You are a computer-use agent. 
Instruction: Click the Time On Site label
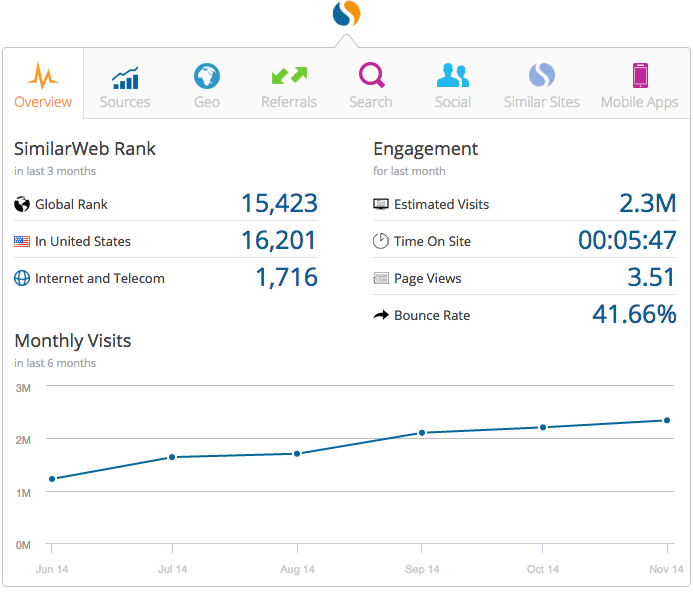pos(432,241)
